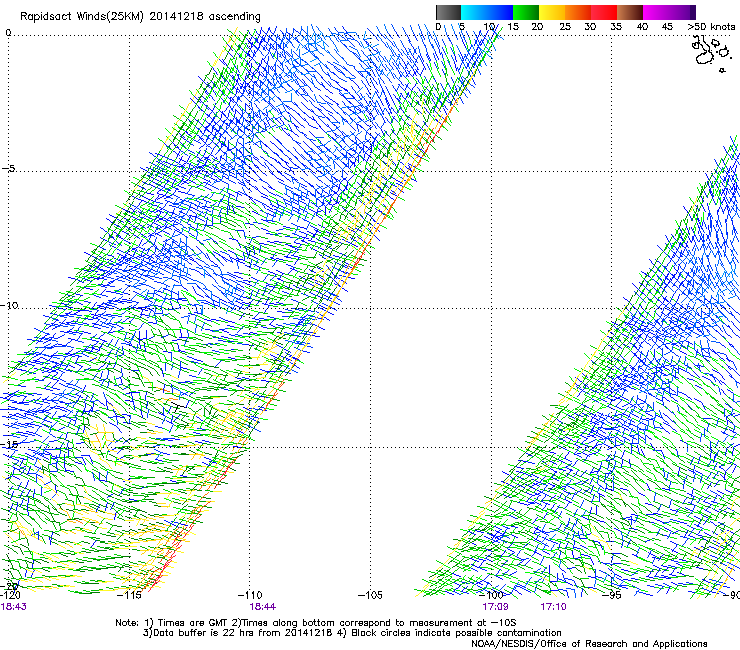Click the '-5' latitude axis label
This screenshot has height=650, width=740.
pyautogui.click(x=9, y=168)
